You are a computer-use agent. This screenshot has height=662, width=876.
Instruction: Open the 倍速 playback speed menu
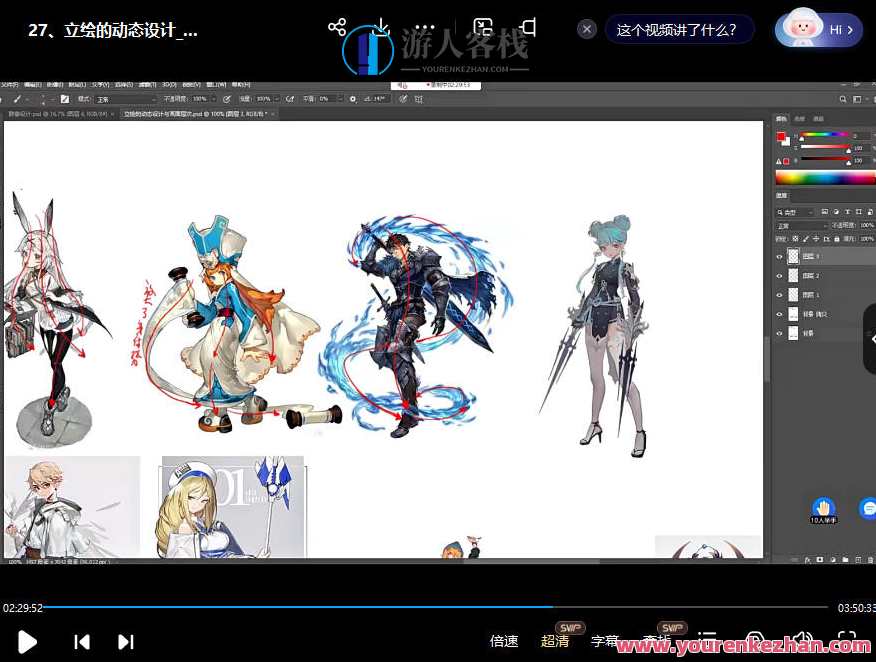pos(504,641)
